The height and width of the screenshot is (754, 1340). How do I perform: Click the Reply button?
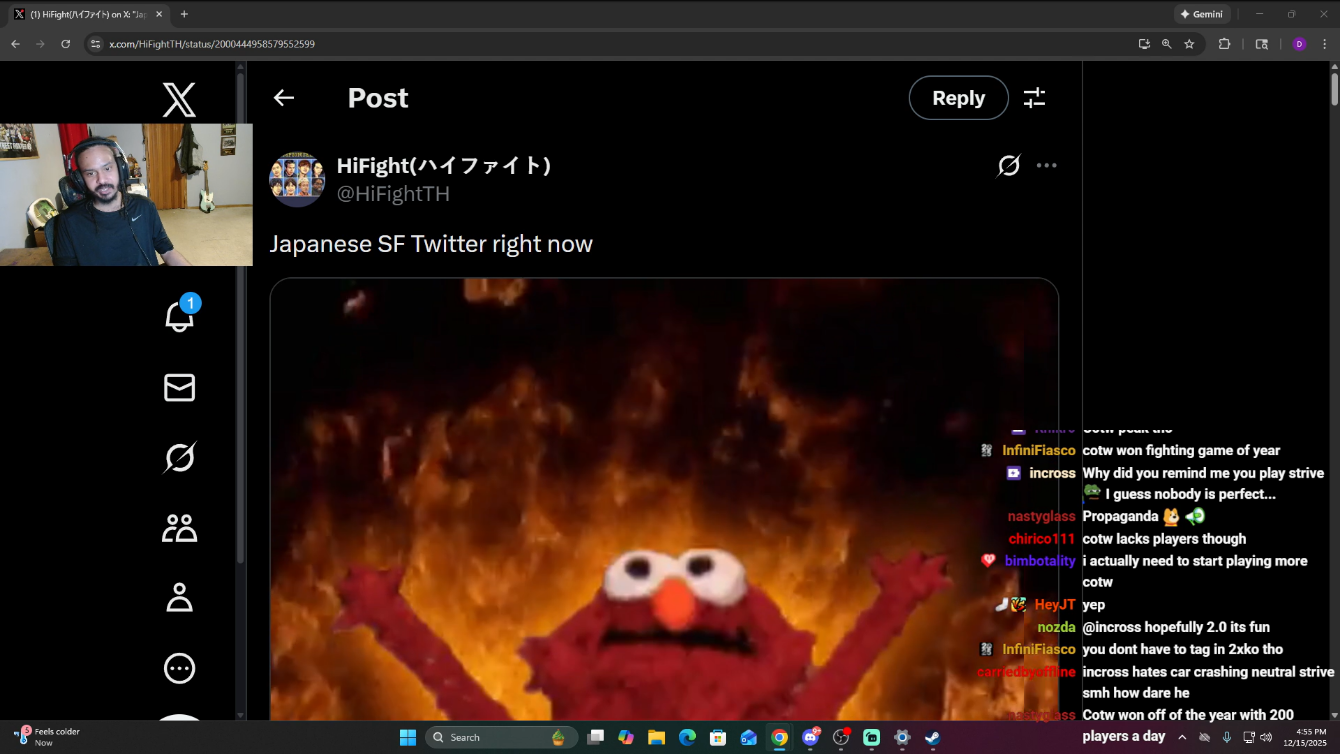tap(958, 98)
